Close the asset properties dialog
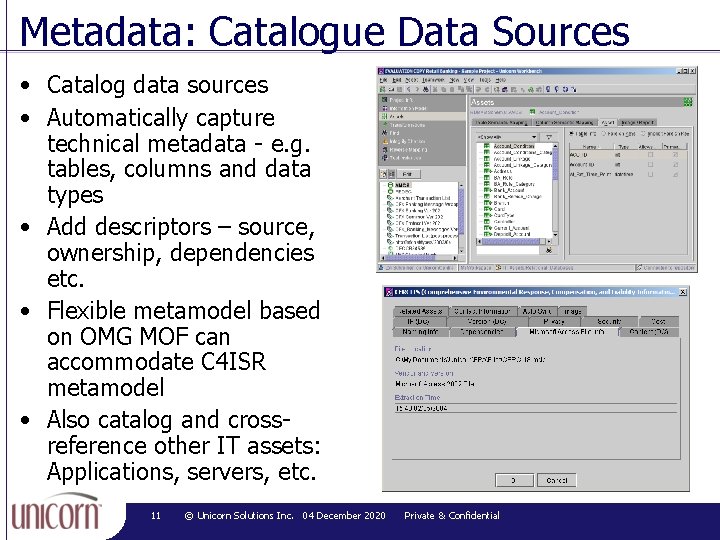Screen dimensions: 720x540 pos(682,292)
